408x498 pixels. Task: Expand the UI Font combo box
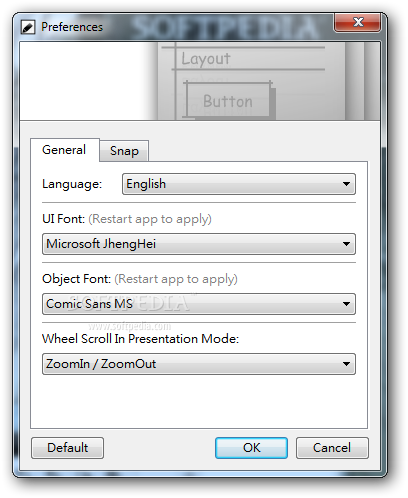click(199, 244)
